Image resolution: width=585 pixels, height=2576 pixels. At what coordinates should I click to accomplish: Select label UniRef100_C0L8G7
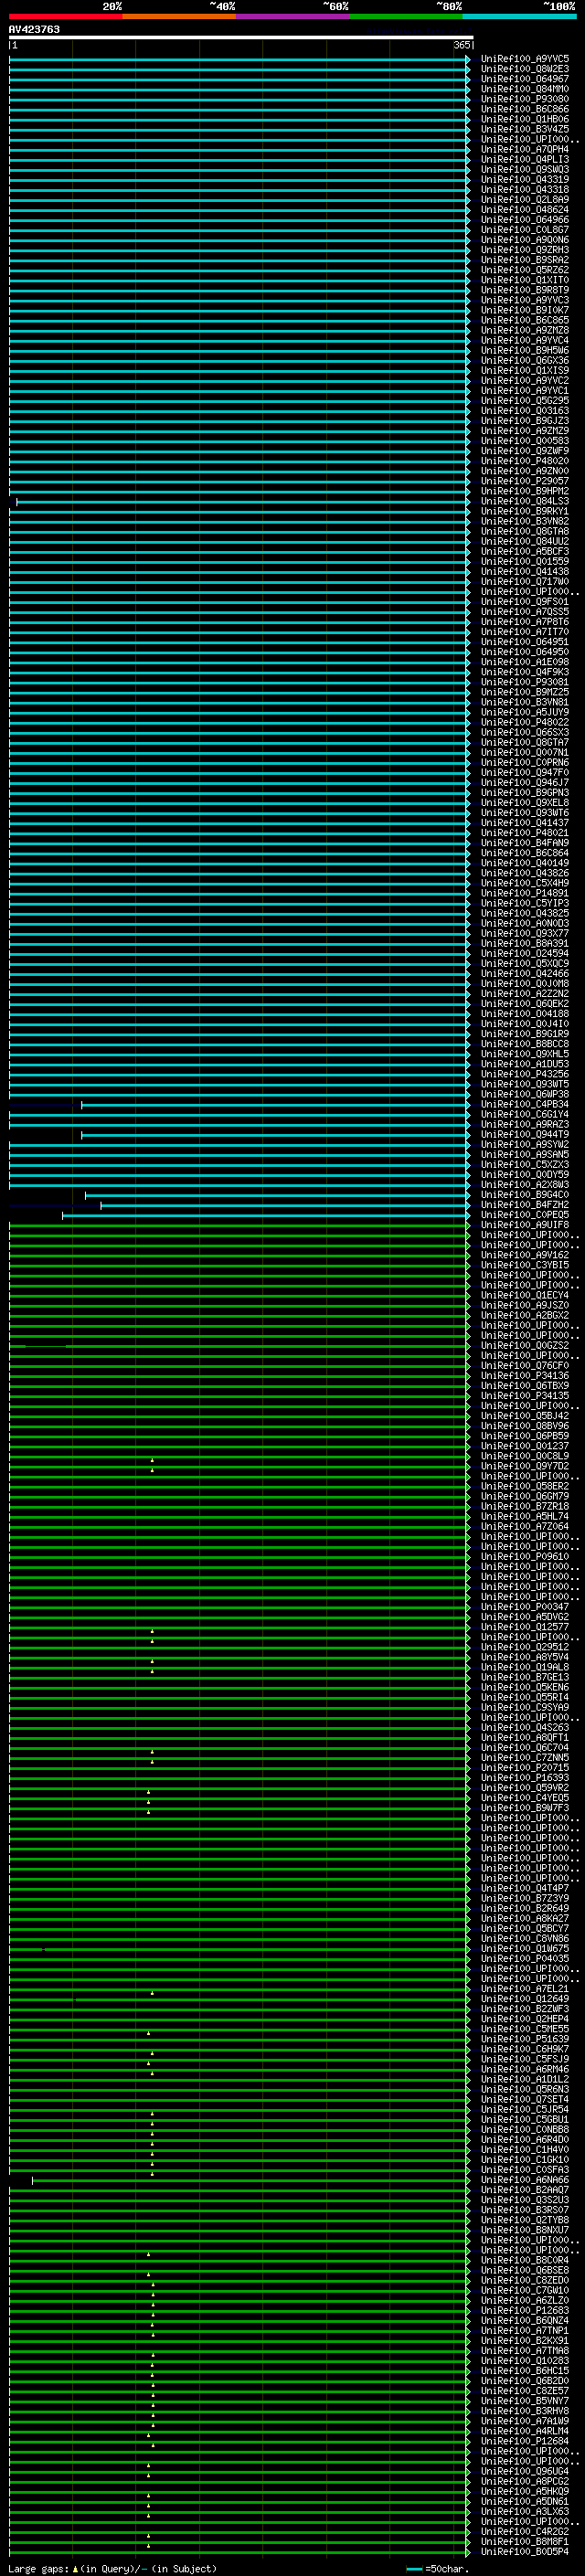click(525, 230)
